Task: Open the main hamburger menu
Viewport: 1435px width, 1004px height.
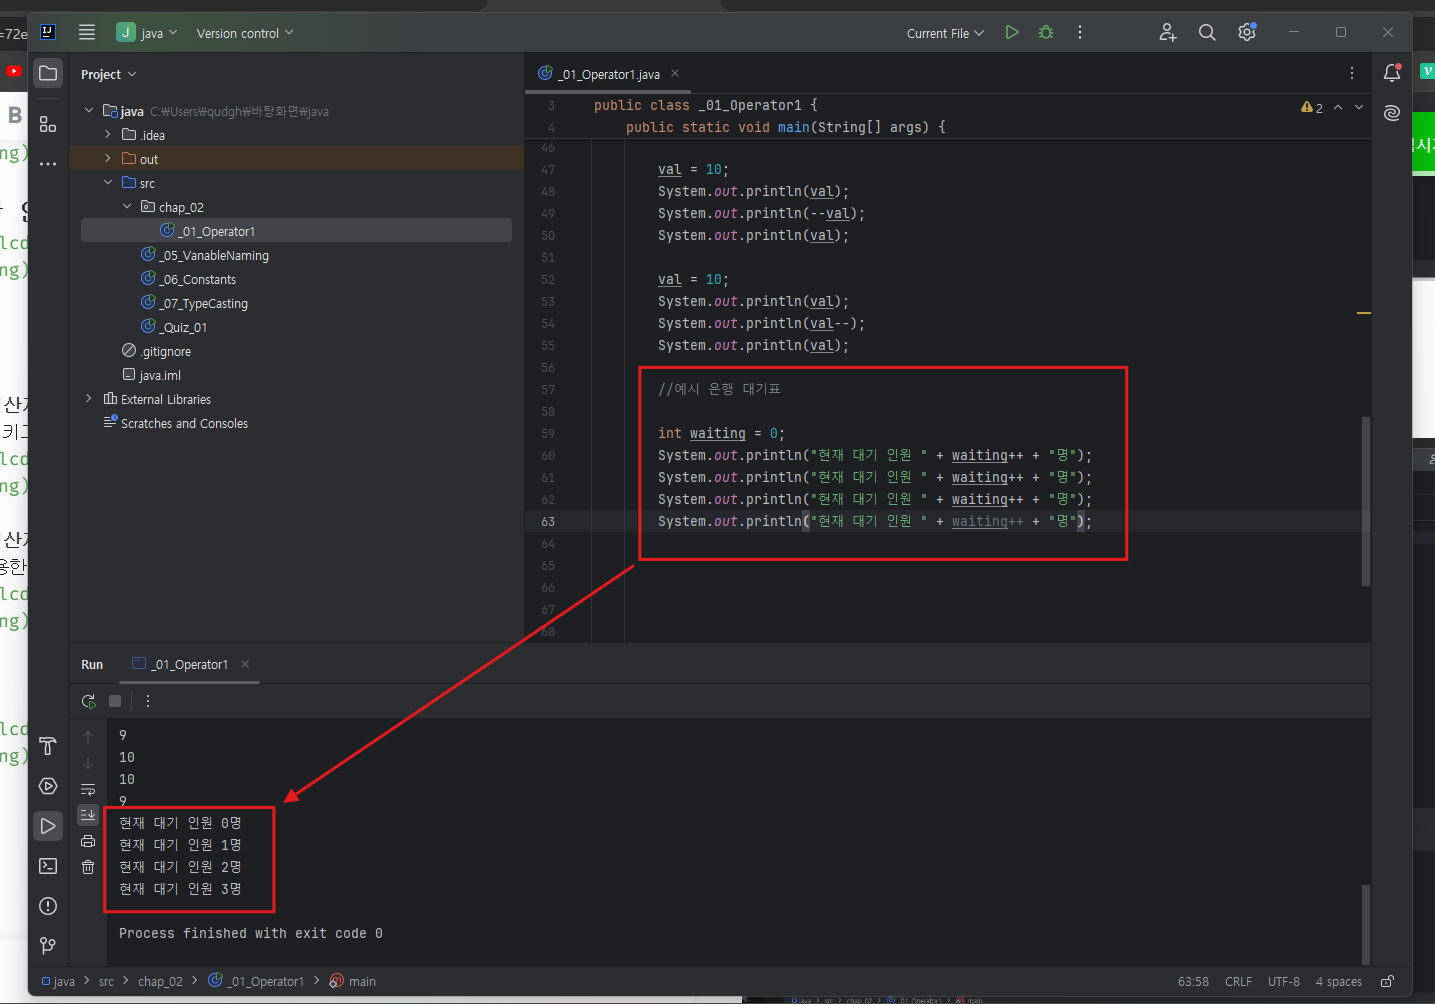Action: tap(87, 32)
